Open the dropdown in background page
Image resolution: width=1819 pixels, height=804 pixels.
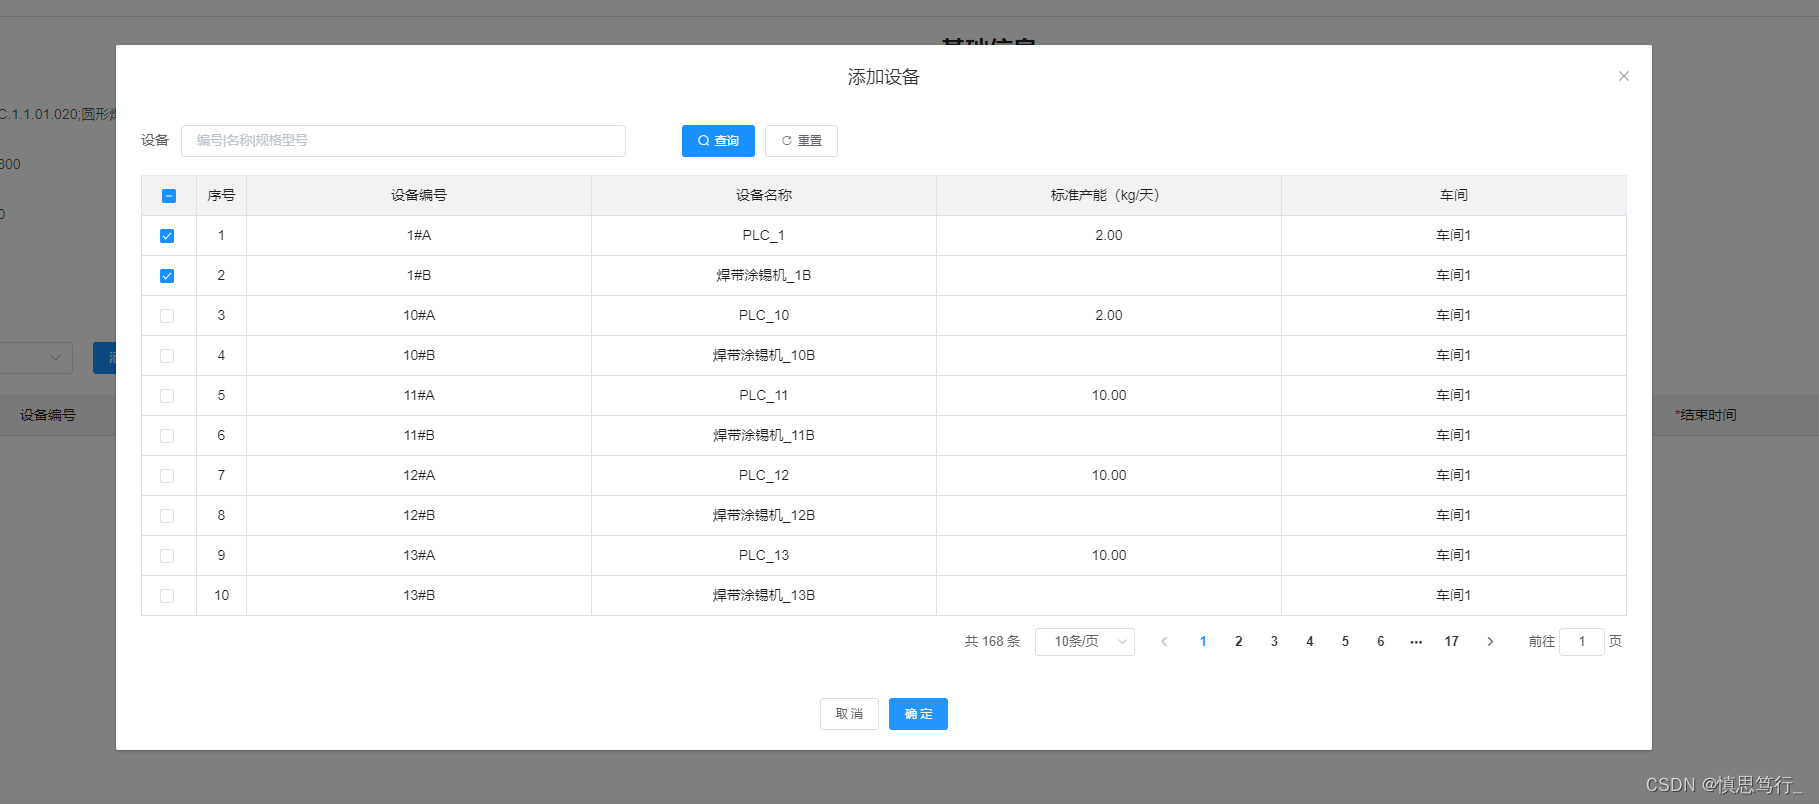point(36,358)
